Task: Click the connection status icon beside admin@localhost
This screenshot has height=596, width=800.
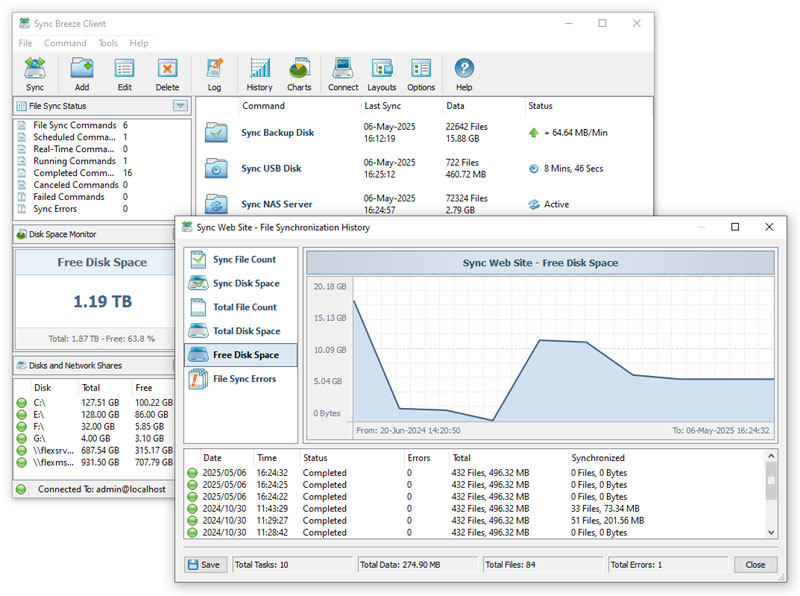Action: click(21, 489)
